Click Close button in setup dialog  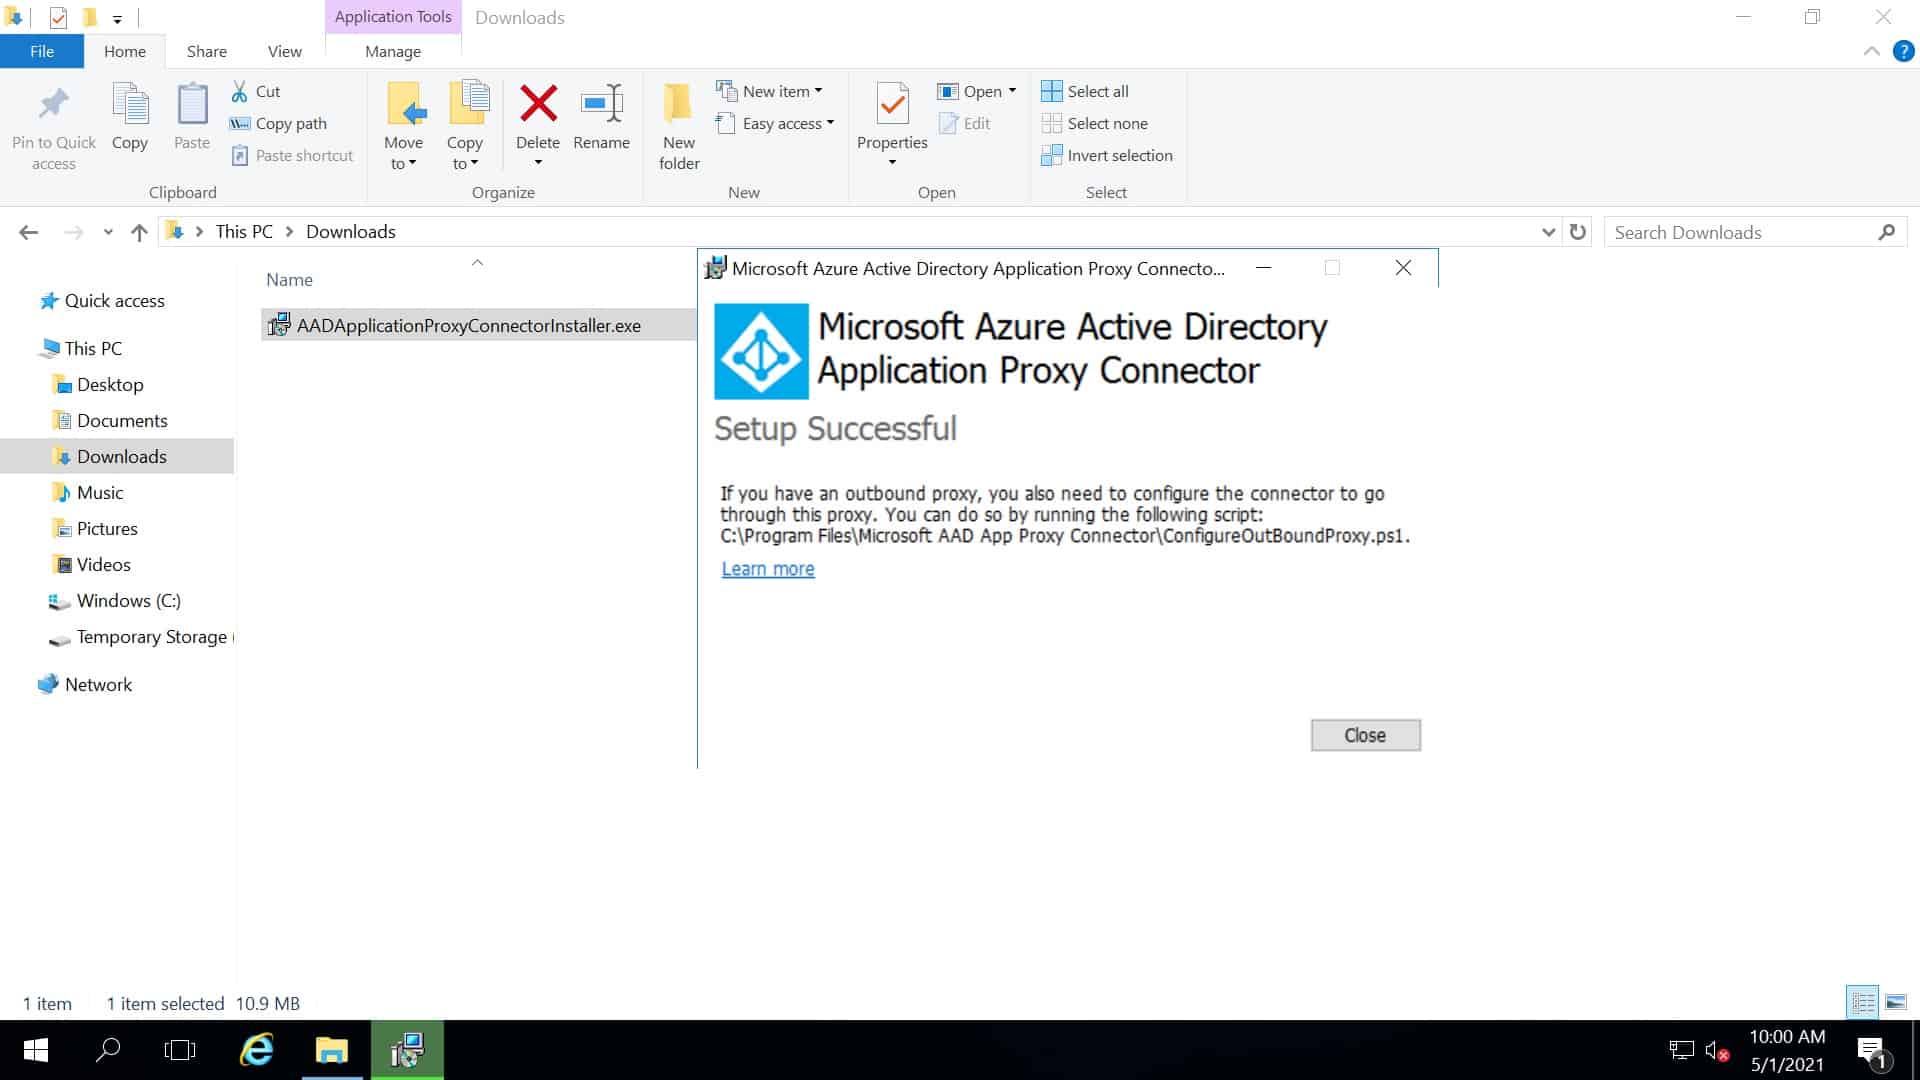[x=1365, y=735]
